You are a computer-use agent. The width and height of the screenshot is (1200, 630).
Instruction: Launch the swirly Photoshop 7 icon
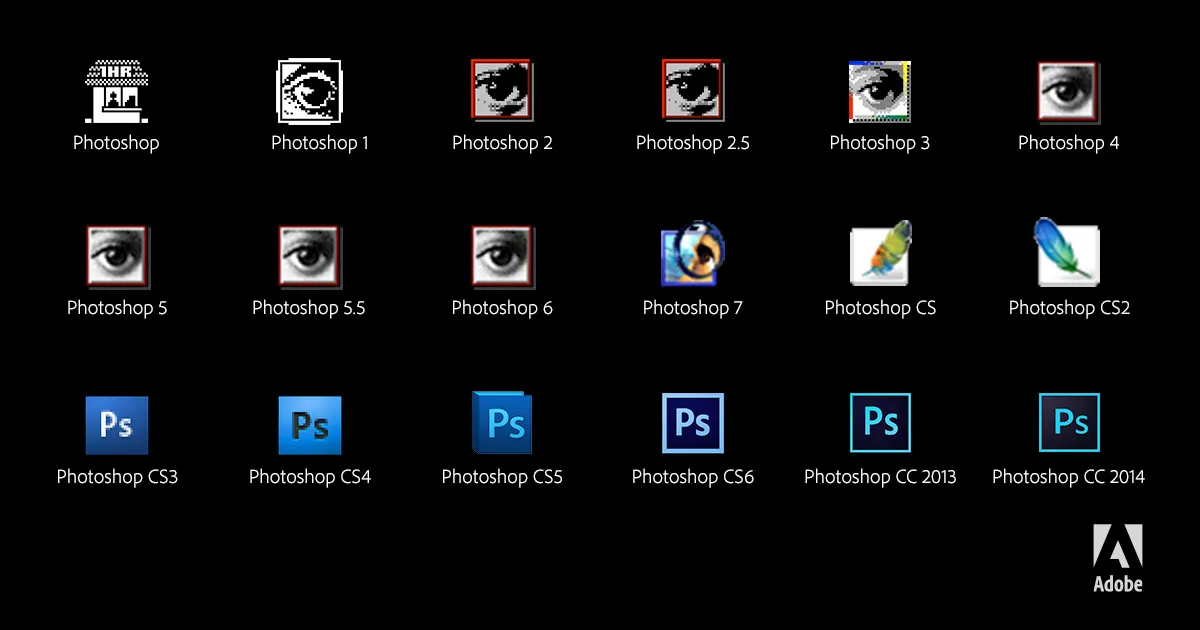click(x=693, y=255)
